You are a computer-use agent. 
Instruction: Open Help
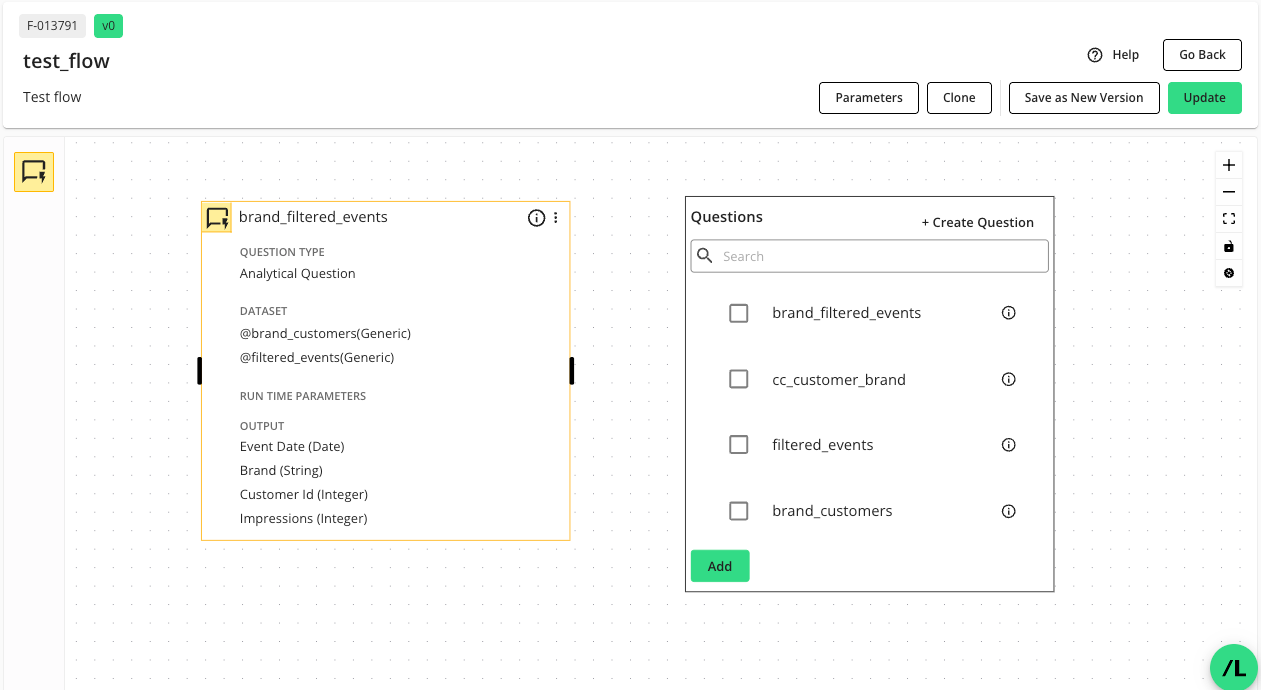click(x=1113, y=55)
